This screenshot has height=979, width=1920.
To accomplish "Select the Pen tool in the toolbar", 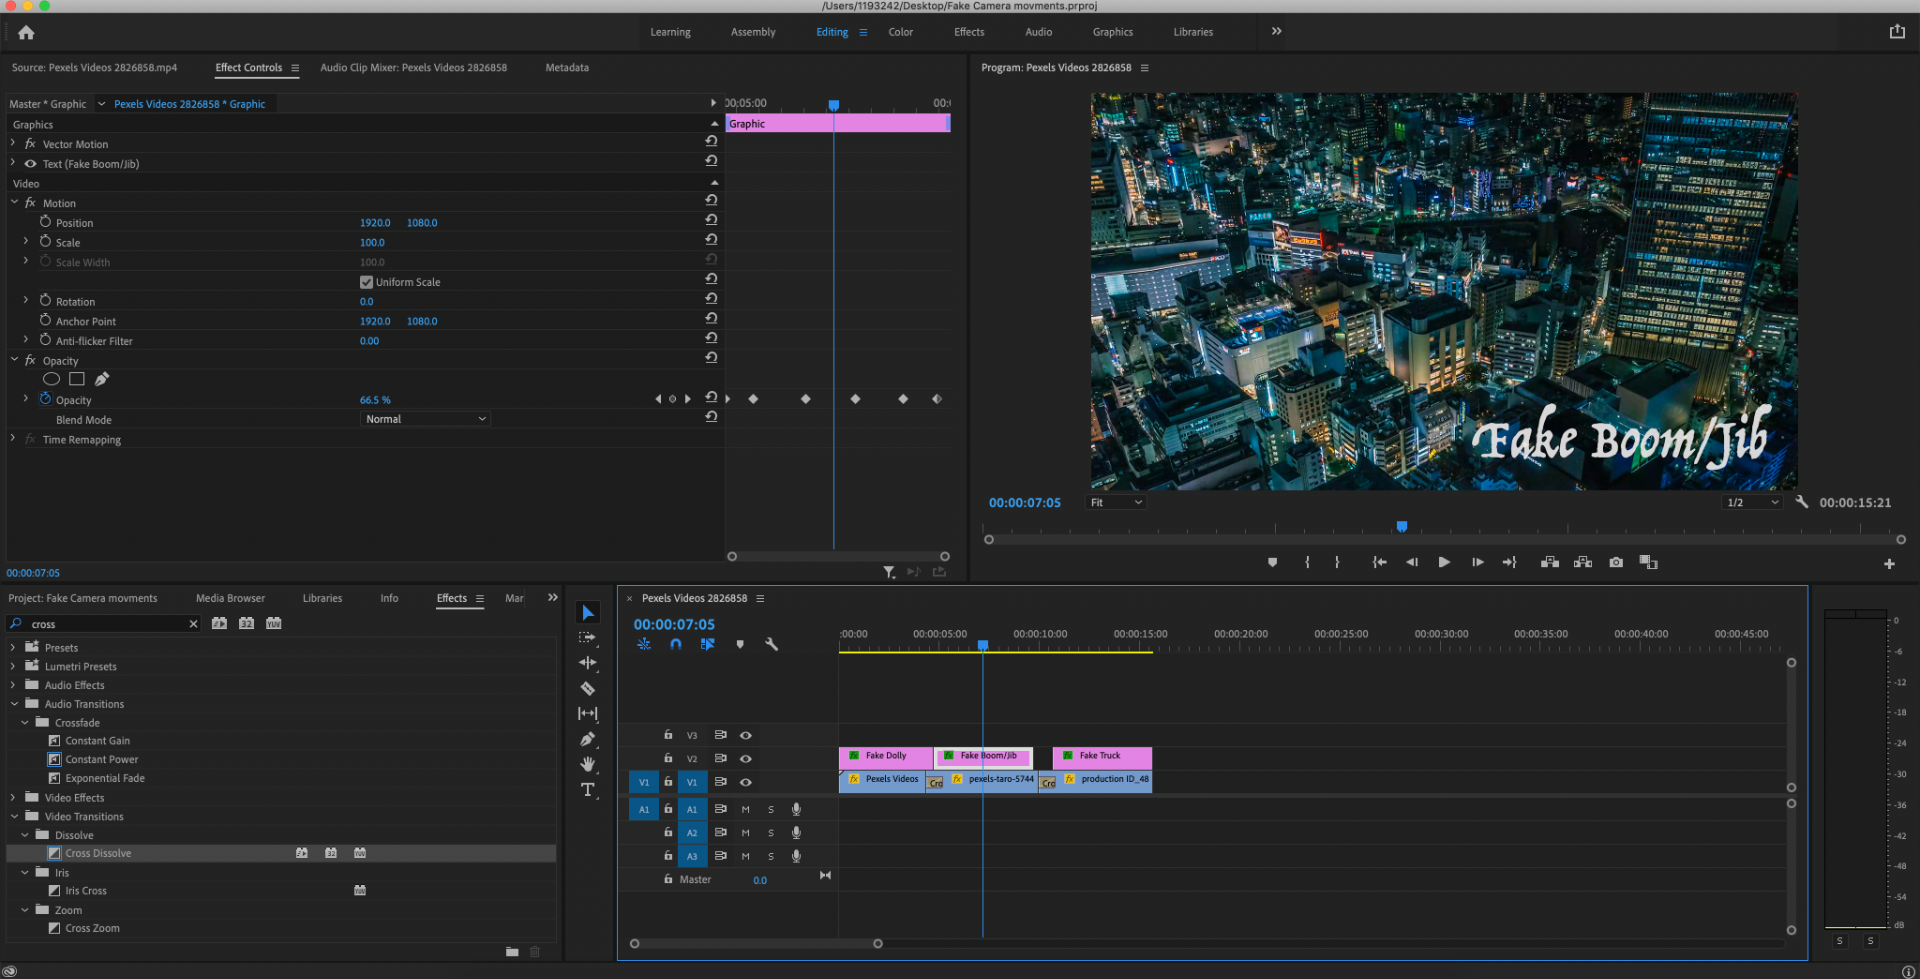I will coord(588,739).
